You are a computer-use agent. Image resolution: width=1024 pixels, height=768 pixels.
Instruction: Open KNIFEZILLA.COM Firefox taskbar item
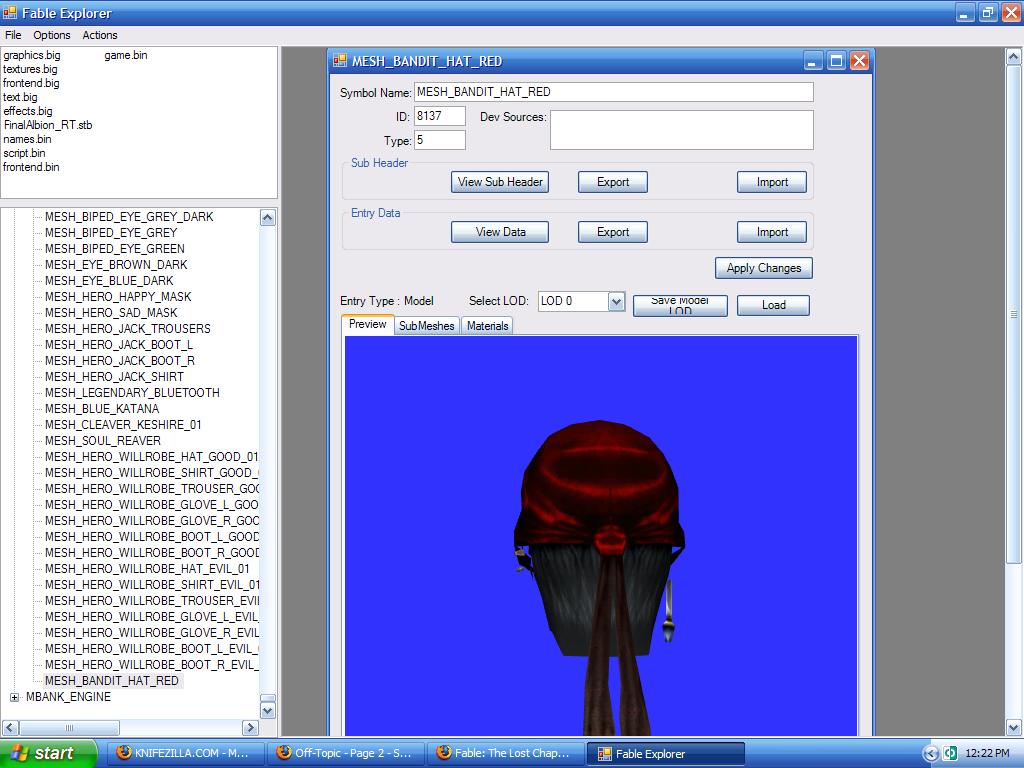pyautogui.click(x=183, y=753)
